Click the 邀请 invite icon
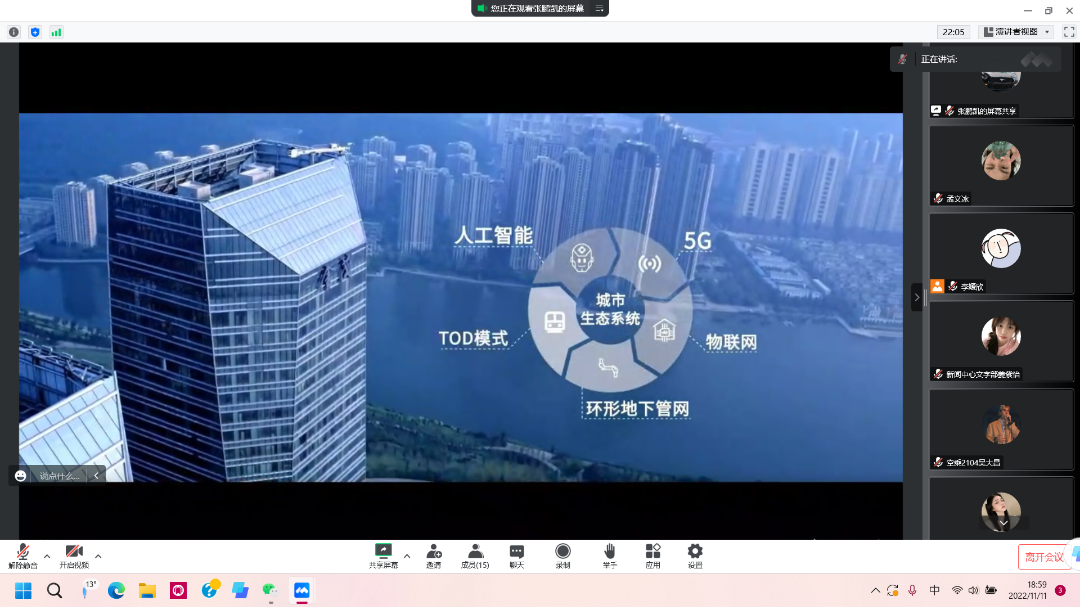Screen dimensions: 1080x607 point(434,555)
